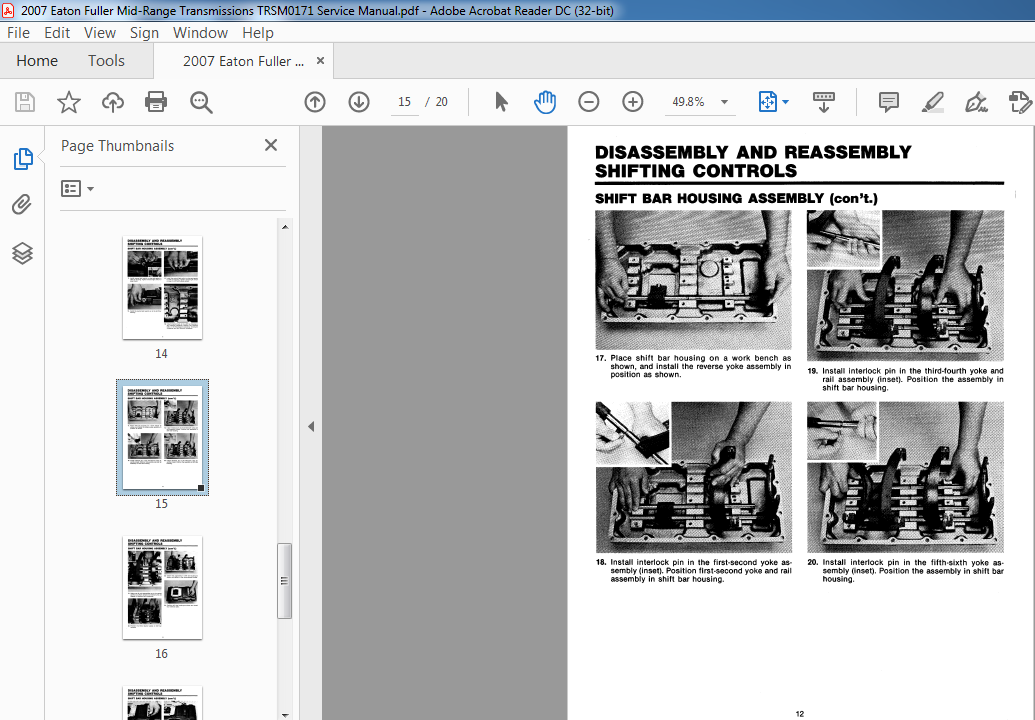This screenshot has width=1035, height=720.
Task: Go to previous page arrow
Action: coord(315,102)
